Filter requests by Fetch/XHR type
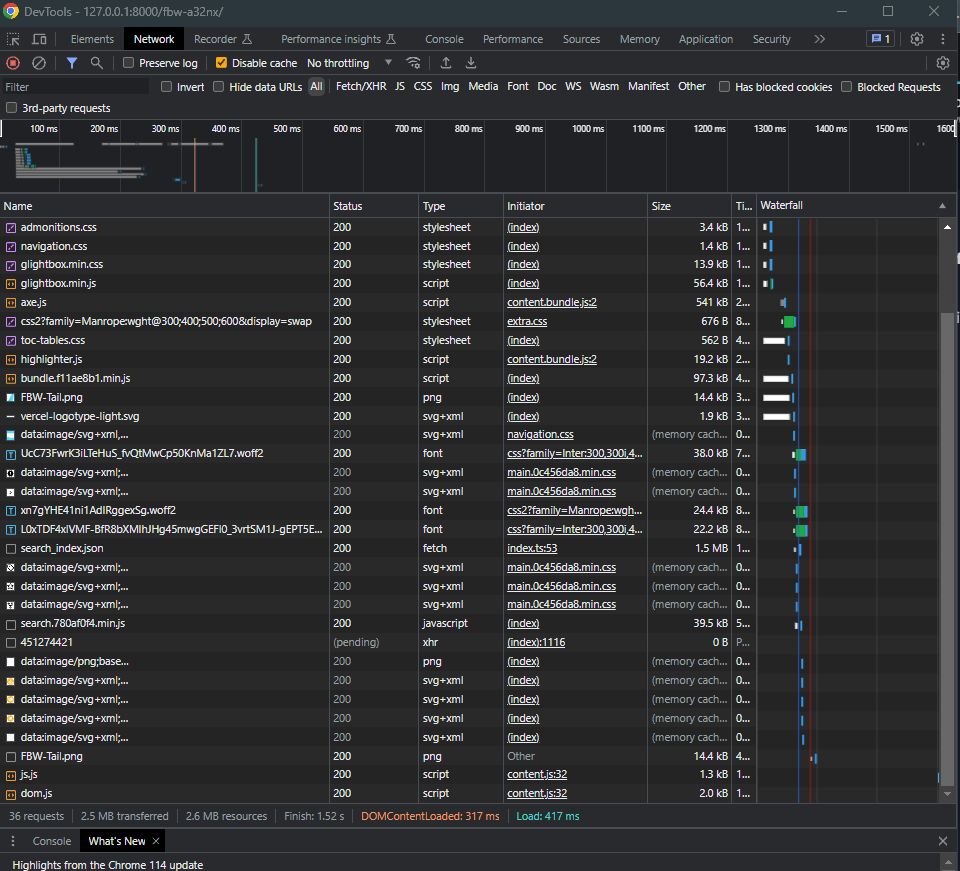 click(x=360, y=87)
